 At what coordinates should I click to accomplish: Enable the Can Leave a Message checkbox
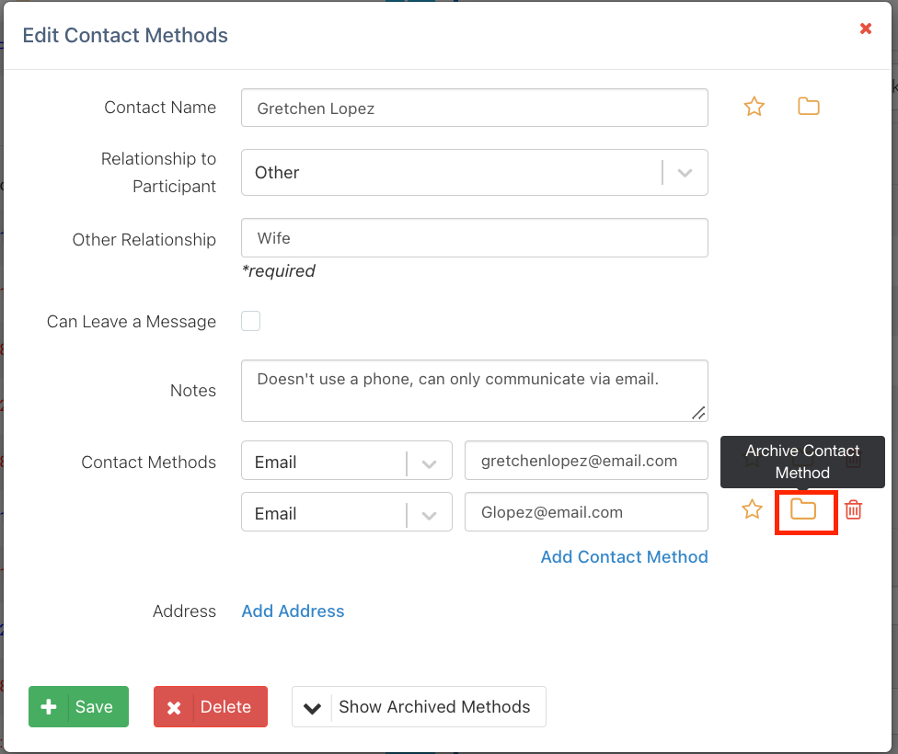(x=251, y=321)
